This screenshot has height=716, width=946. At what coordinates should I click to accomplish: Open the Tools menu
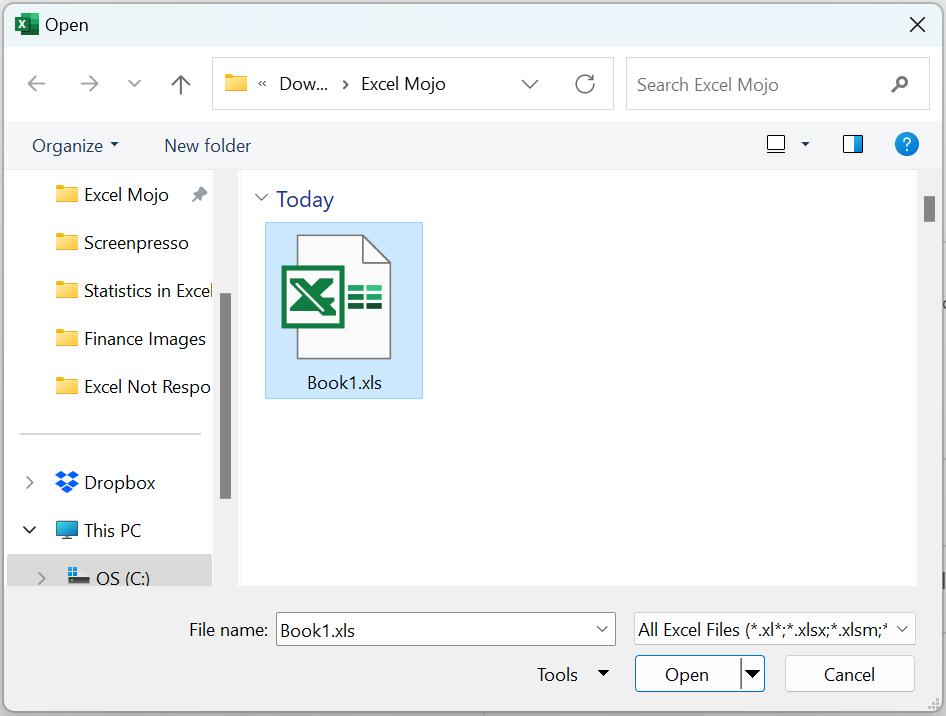[x=573, y=674]
